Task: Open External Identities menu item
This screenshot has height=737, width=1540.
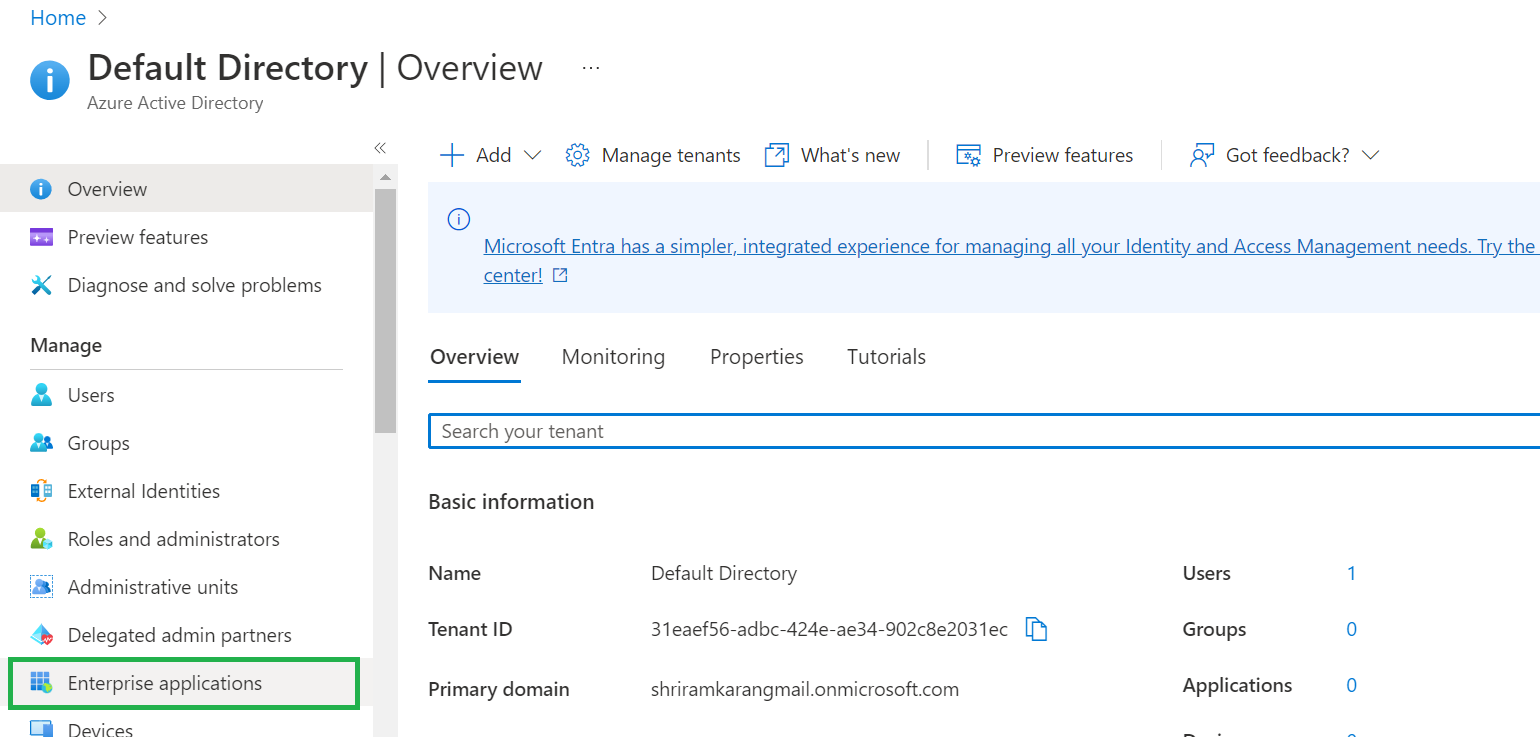Action: (x=186, y=491)
